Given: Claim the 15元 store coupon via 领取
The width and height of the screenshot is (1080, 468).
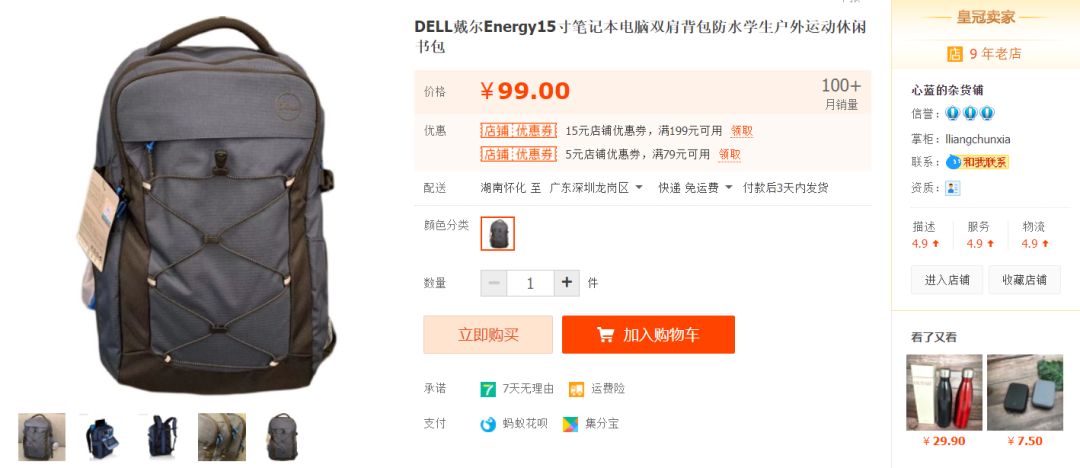Looking at the screenshot, I should pyautogui.click(x=742, y=131).
